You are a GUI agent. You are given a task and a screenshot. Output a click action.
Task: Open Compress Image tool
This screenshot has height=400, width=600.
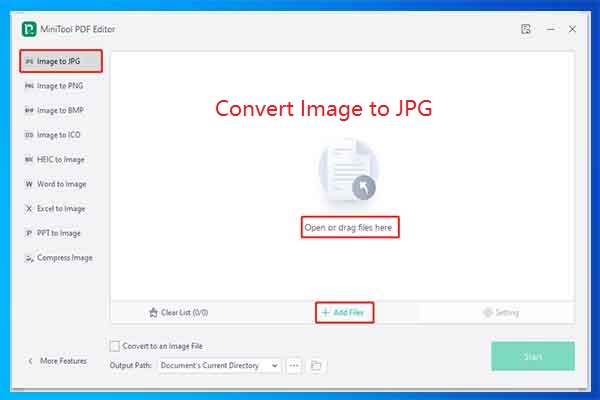(x=61, y=258)
